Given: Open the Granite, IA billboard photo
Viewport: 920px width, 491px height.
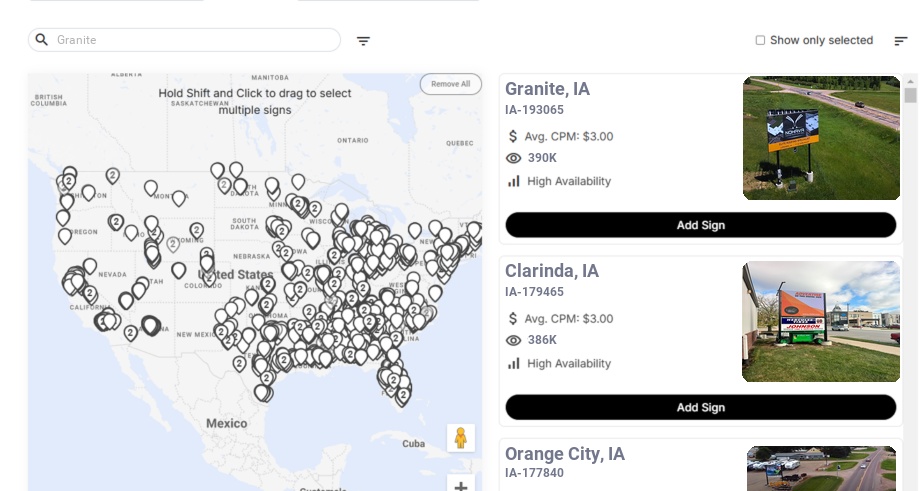Looking at the screenshot, I should [821, 138].
